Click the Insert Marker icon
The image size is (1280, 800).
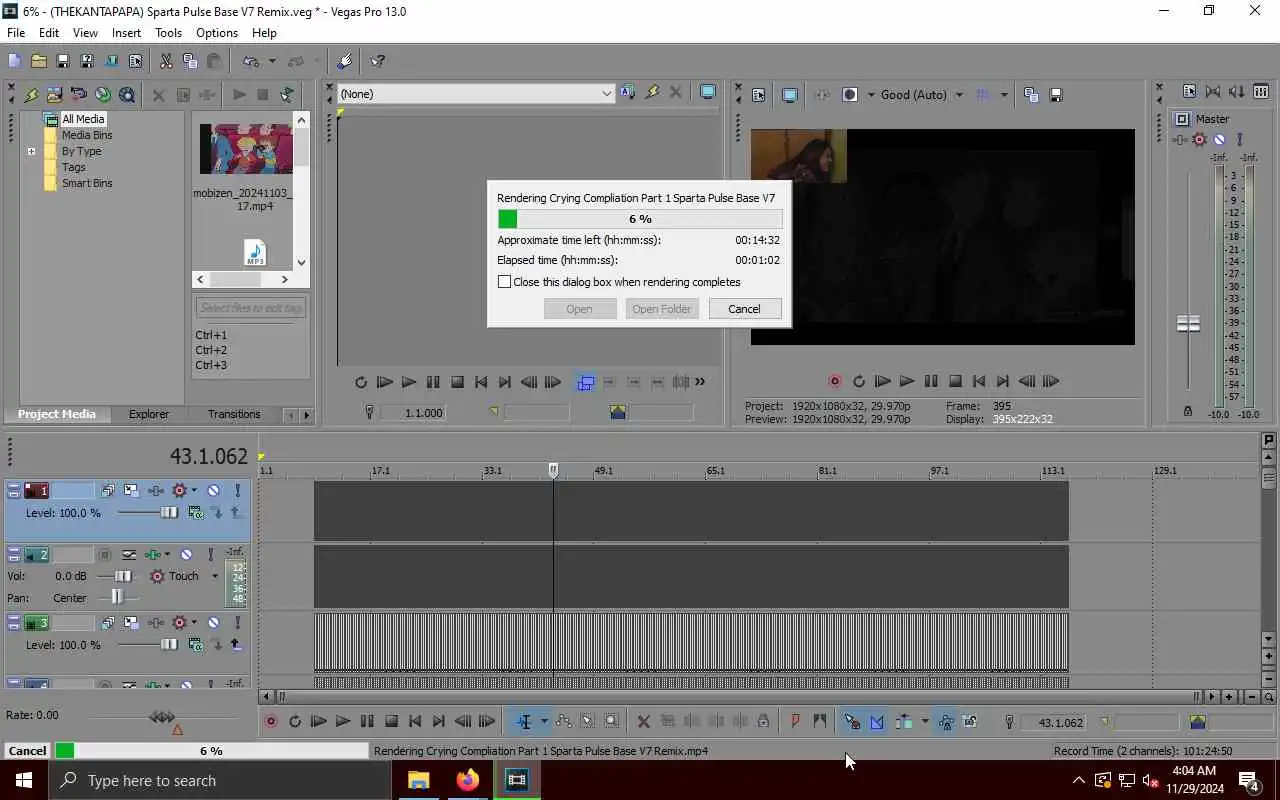coord(796,721)
